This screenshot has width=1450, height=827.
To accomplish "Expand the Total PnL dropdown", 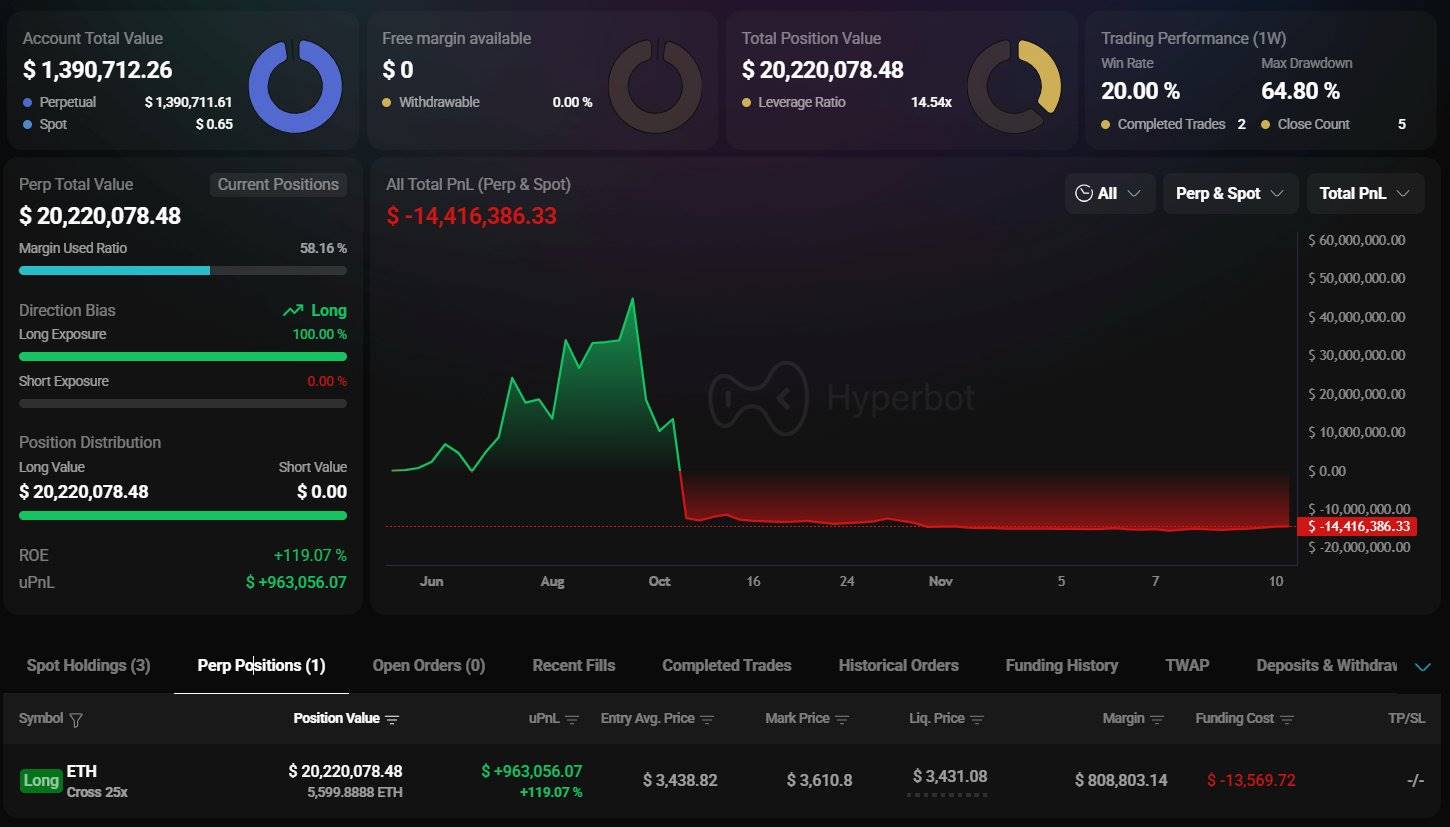I will click(1365, 193).
